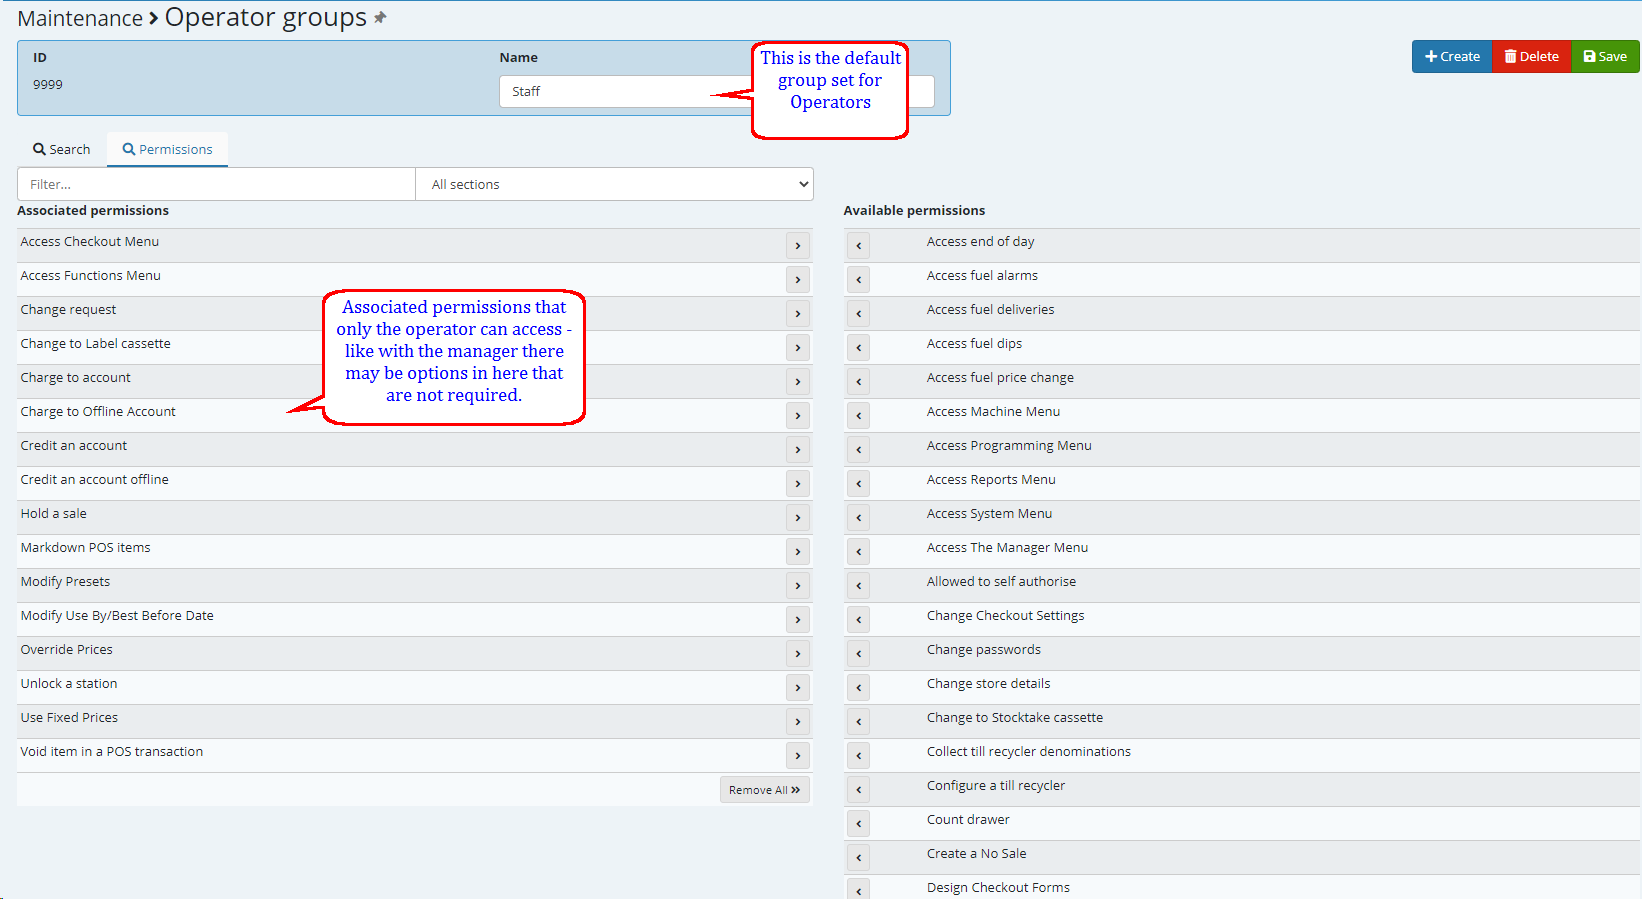The width and height of the screenshot is (1642, 899).
Task: Focus the permissions Filter field
Action: tap(216, 184)
